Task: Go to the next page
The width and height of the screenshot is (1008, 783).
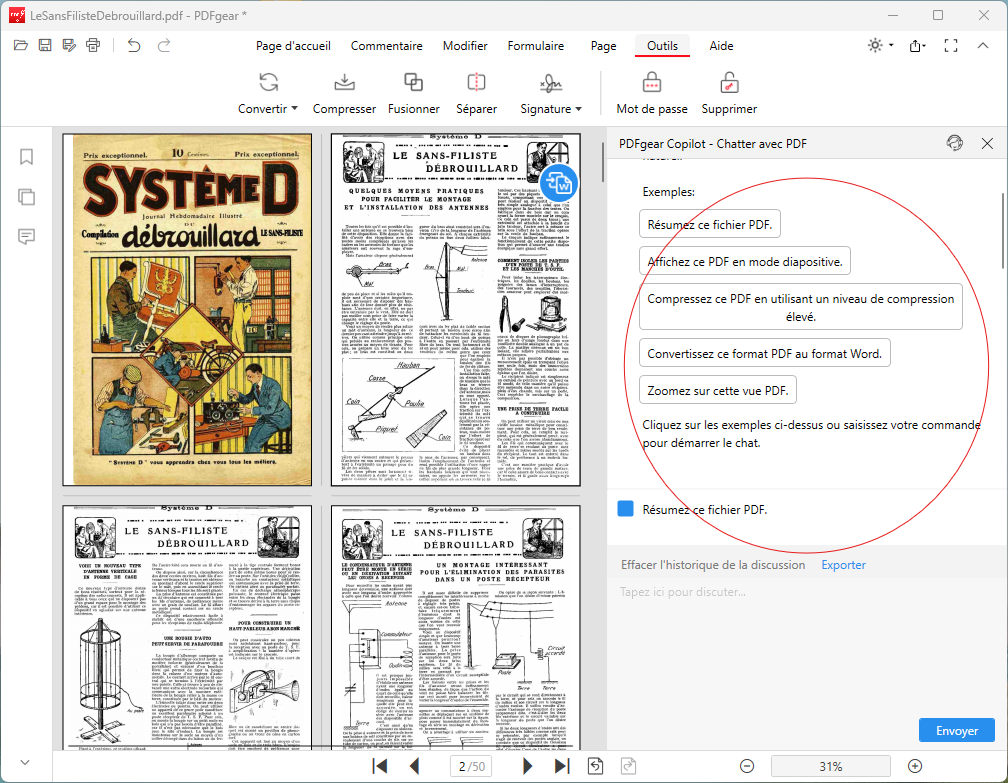Action: pos(527,766)
